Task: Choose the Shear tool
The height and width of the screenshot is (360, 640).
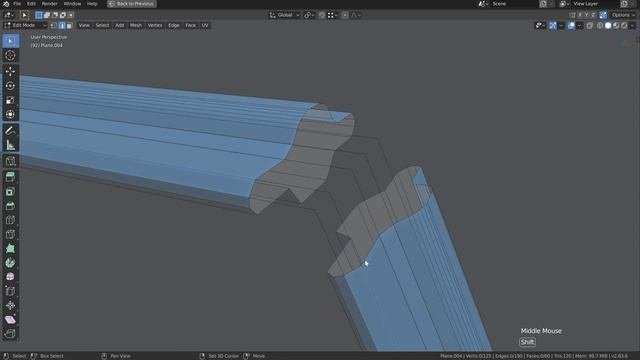Action: pos(10,320)
